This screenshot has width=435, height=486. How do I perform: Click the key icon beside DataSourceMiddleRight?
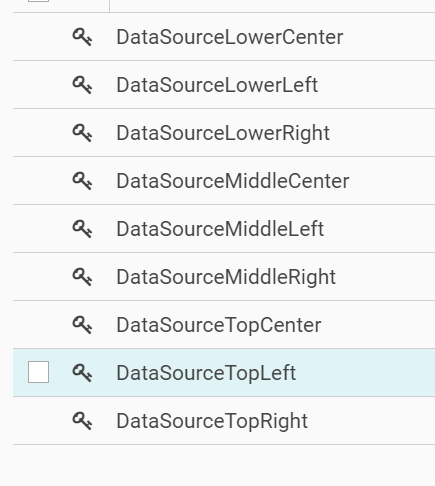pyautogui.click(x=82, y=277)
